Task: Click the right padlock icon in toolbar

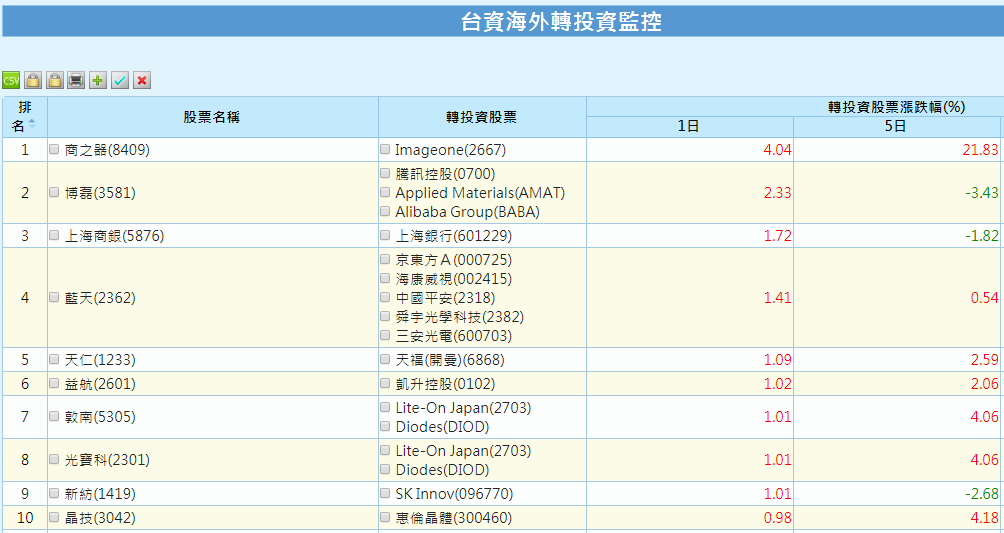Action: [55, 80]
